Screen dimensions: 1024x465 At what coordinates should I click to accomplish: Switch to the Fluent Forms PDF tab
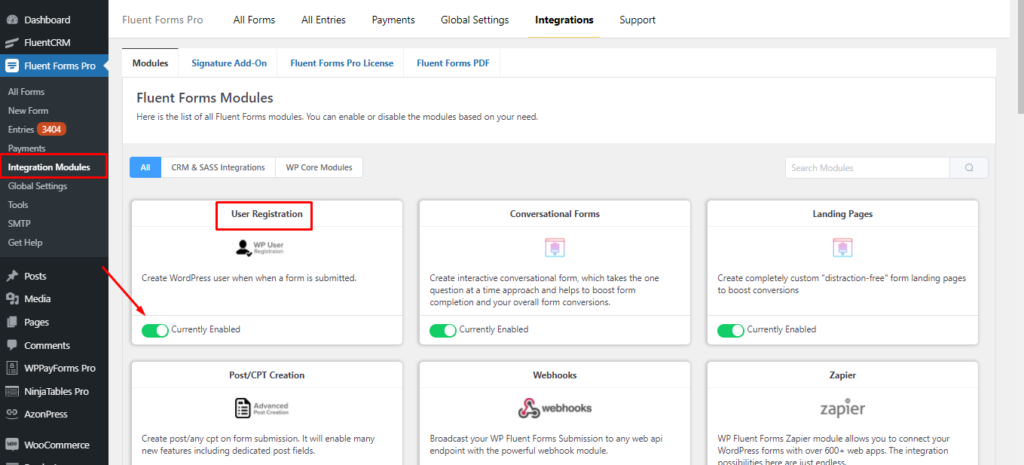coord(453,63)
